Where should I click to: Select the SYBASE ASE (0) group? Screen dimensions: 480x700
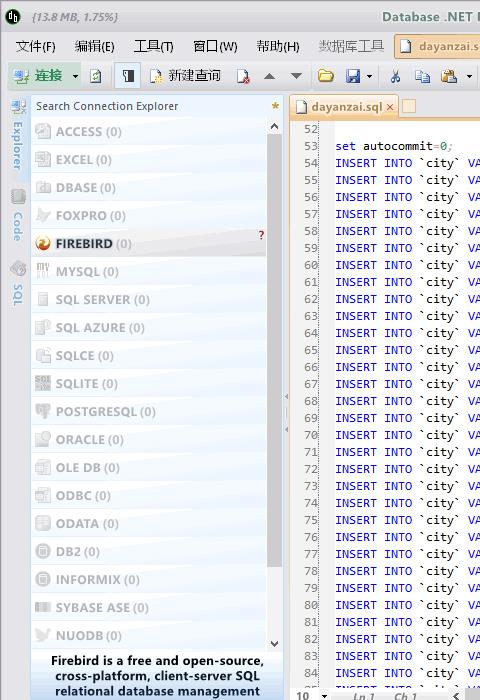point(149,608)
